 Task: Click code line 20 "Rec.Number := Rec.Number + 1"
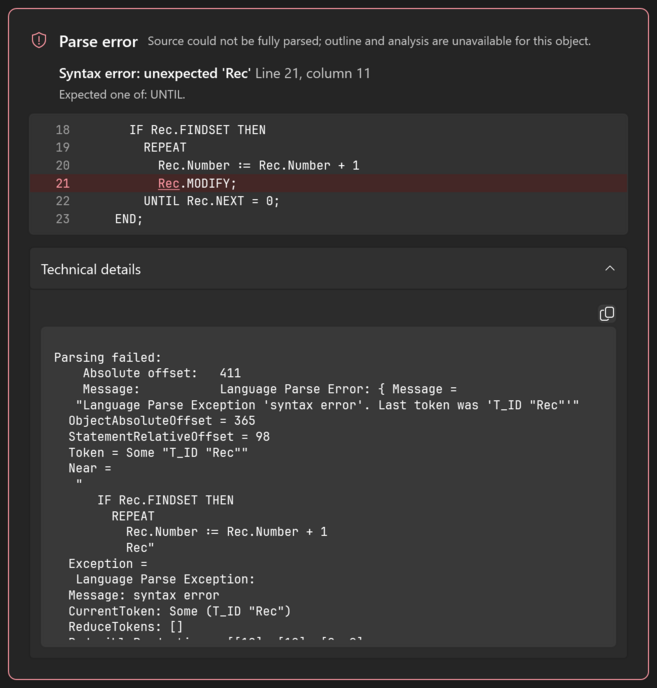[258, 165]
